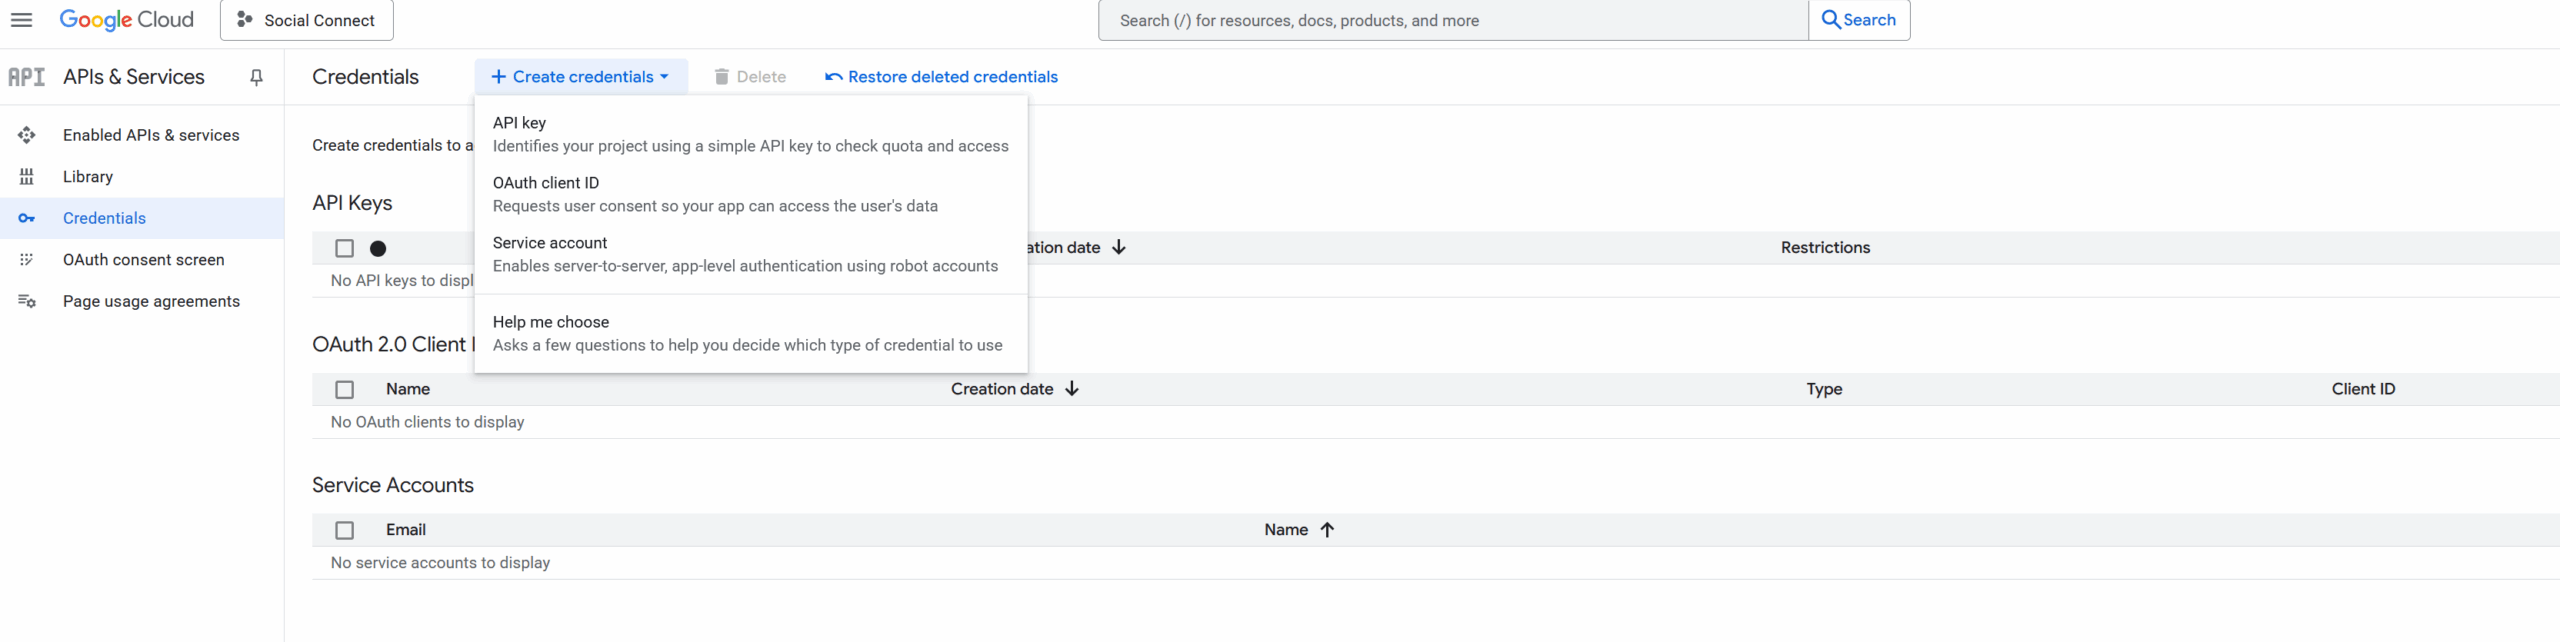Focus the resources search field

[1453, 20]
